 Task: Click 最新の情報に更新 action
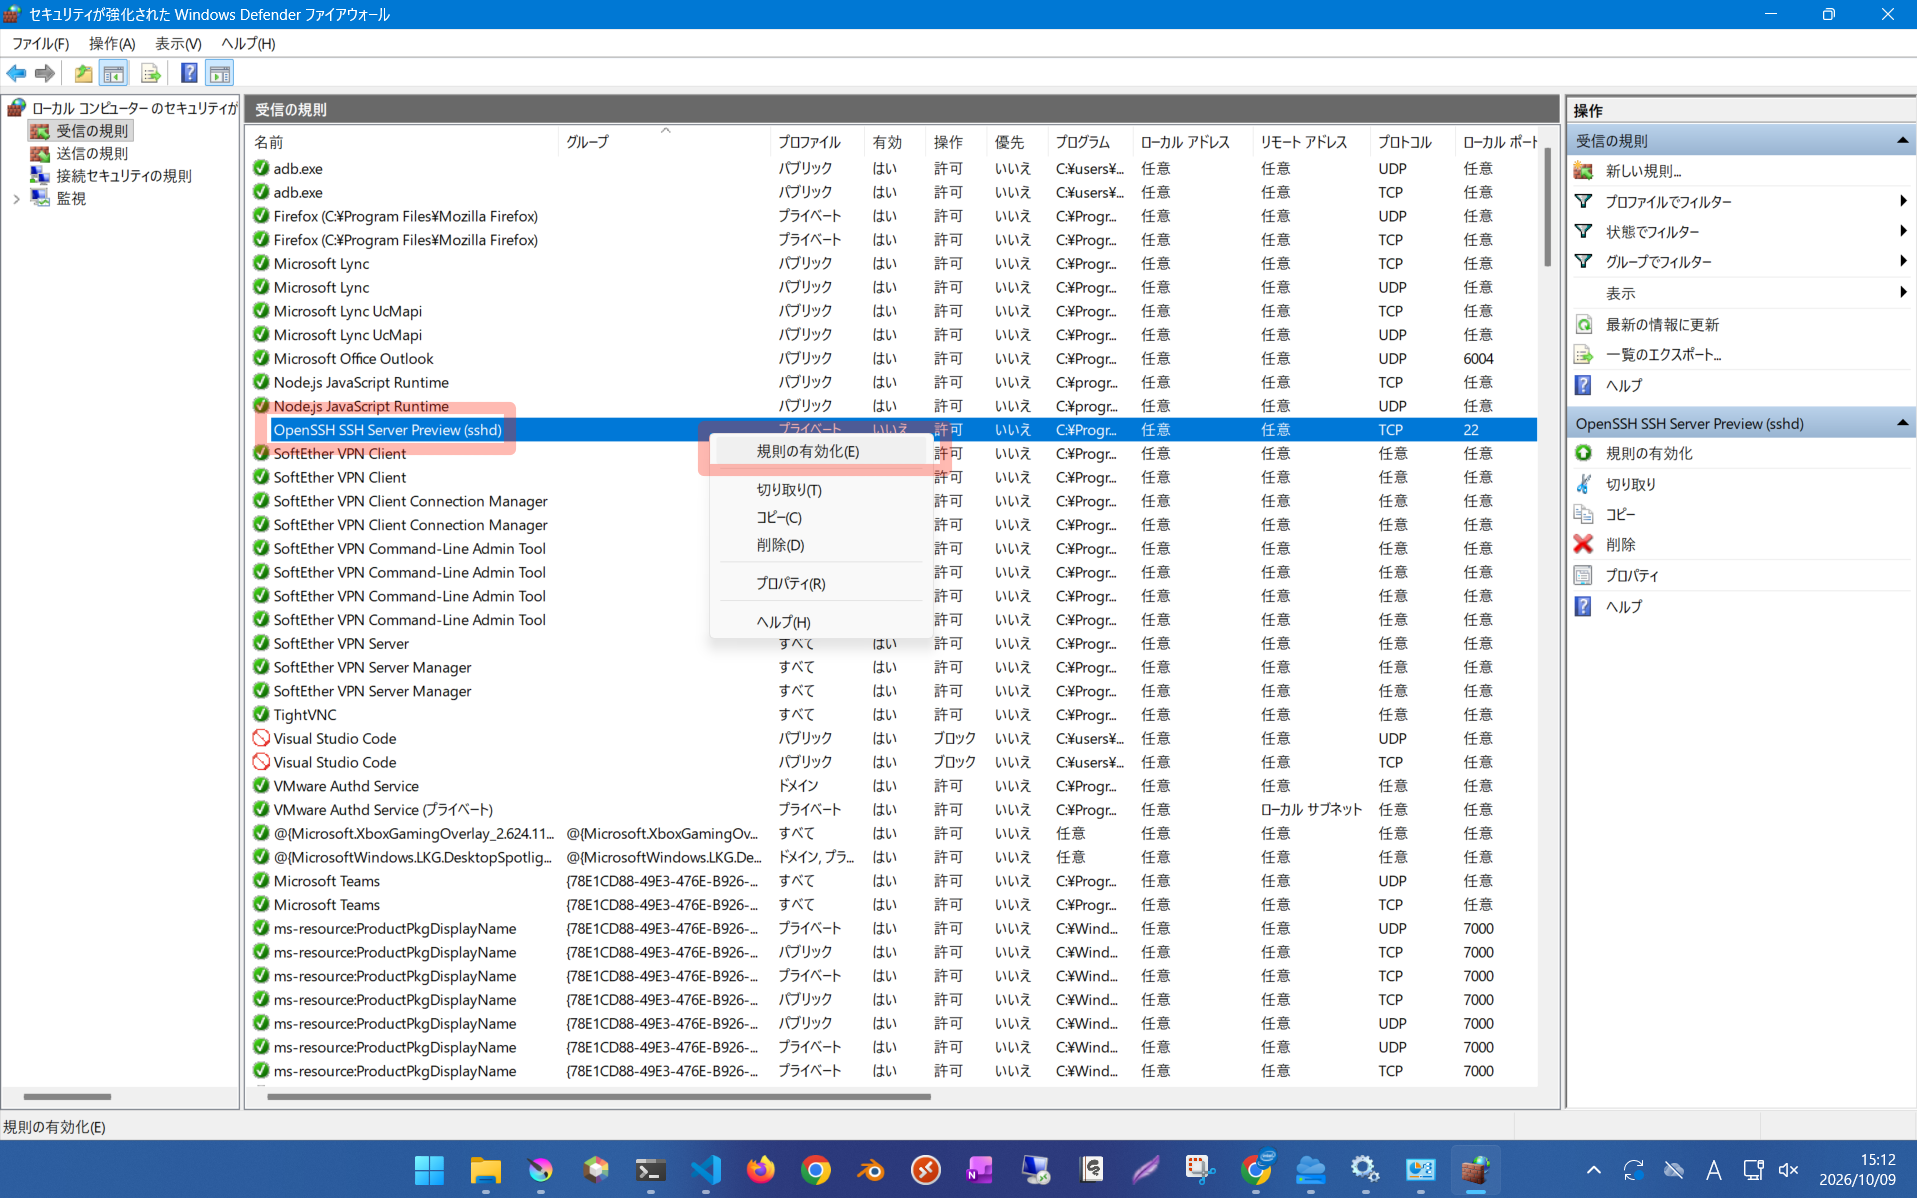tap(1662, 324)
